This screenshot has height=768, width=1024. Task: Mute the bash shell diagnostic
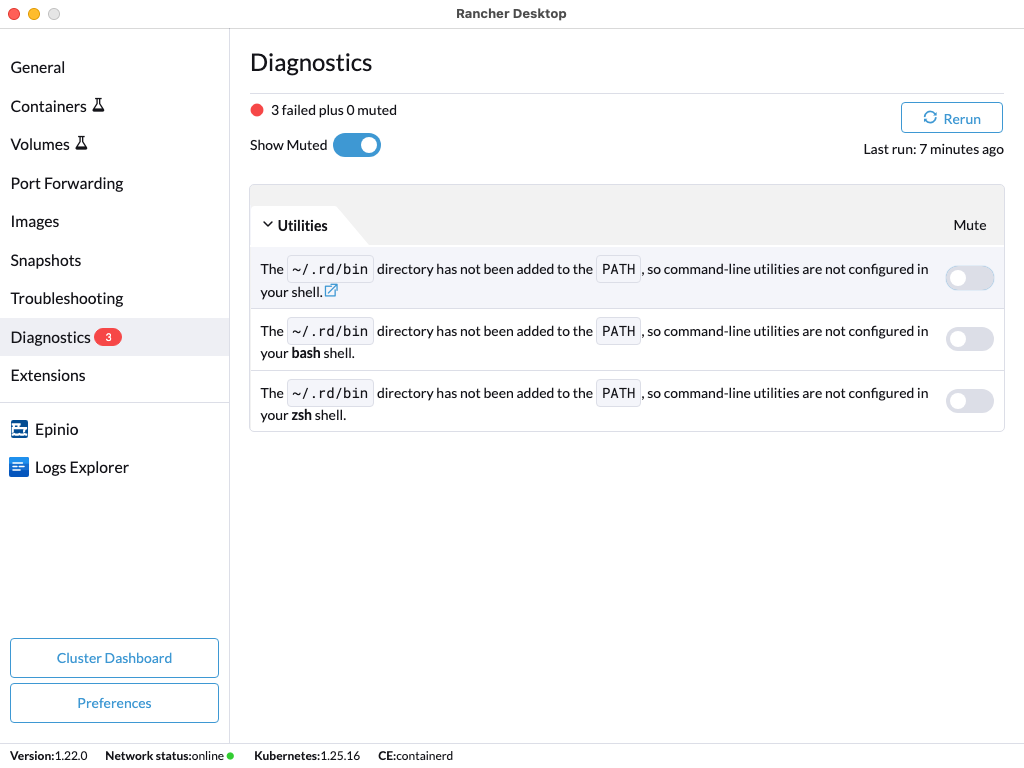point(969,340)
